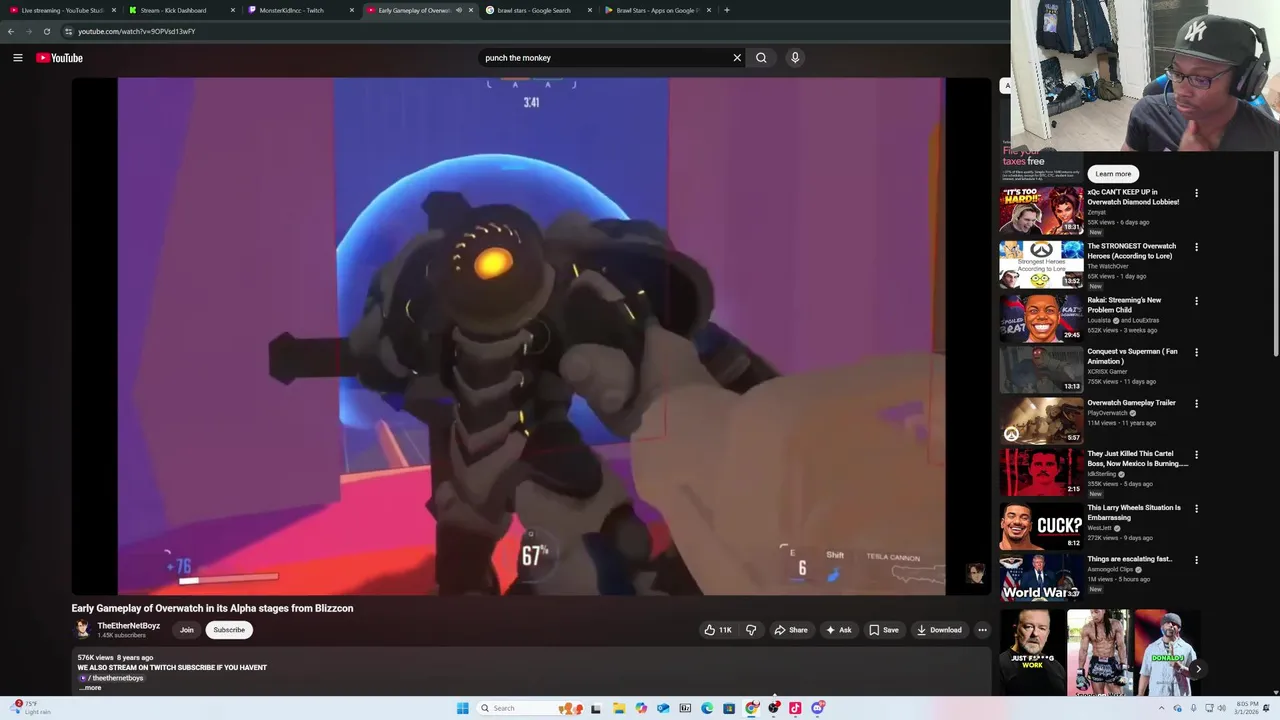
Task: Open options for 'The STRONGEST Overwatch Heroes' video
Action: click(x=1196, y=247)
